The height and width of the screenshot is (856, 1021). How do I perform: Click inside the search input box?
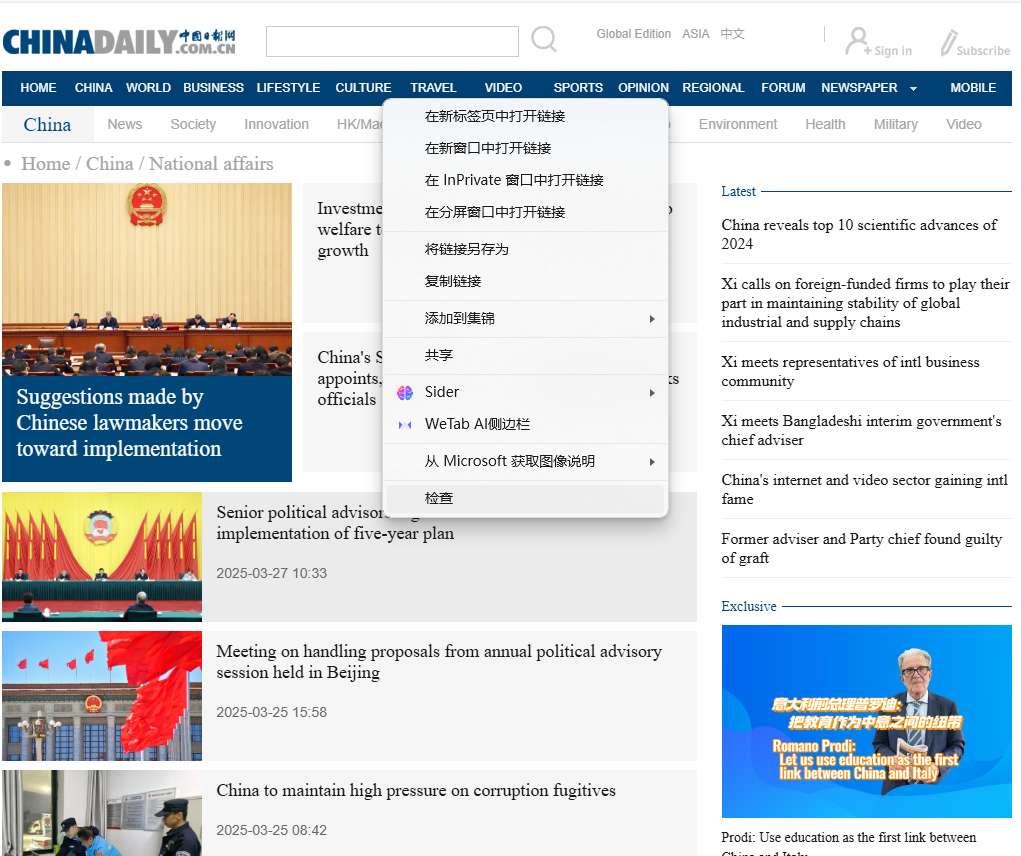point(392,42)
